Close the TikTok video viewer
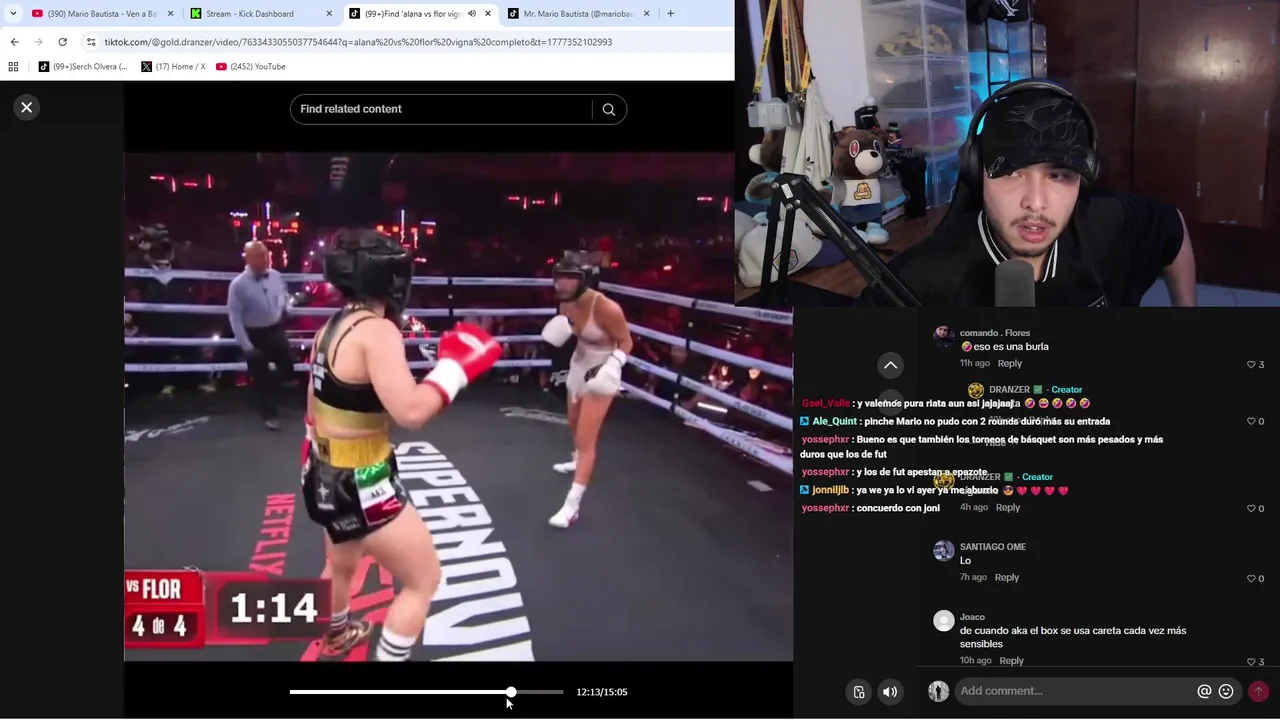This screenshot has width=1280, height=720. point(27,107)
